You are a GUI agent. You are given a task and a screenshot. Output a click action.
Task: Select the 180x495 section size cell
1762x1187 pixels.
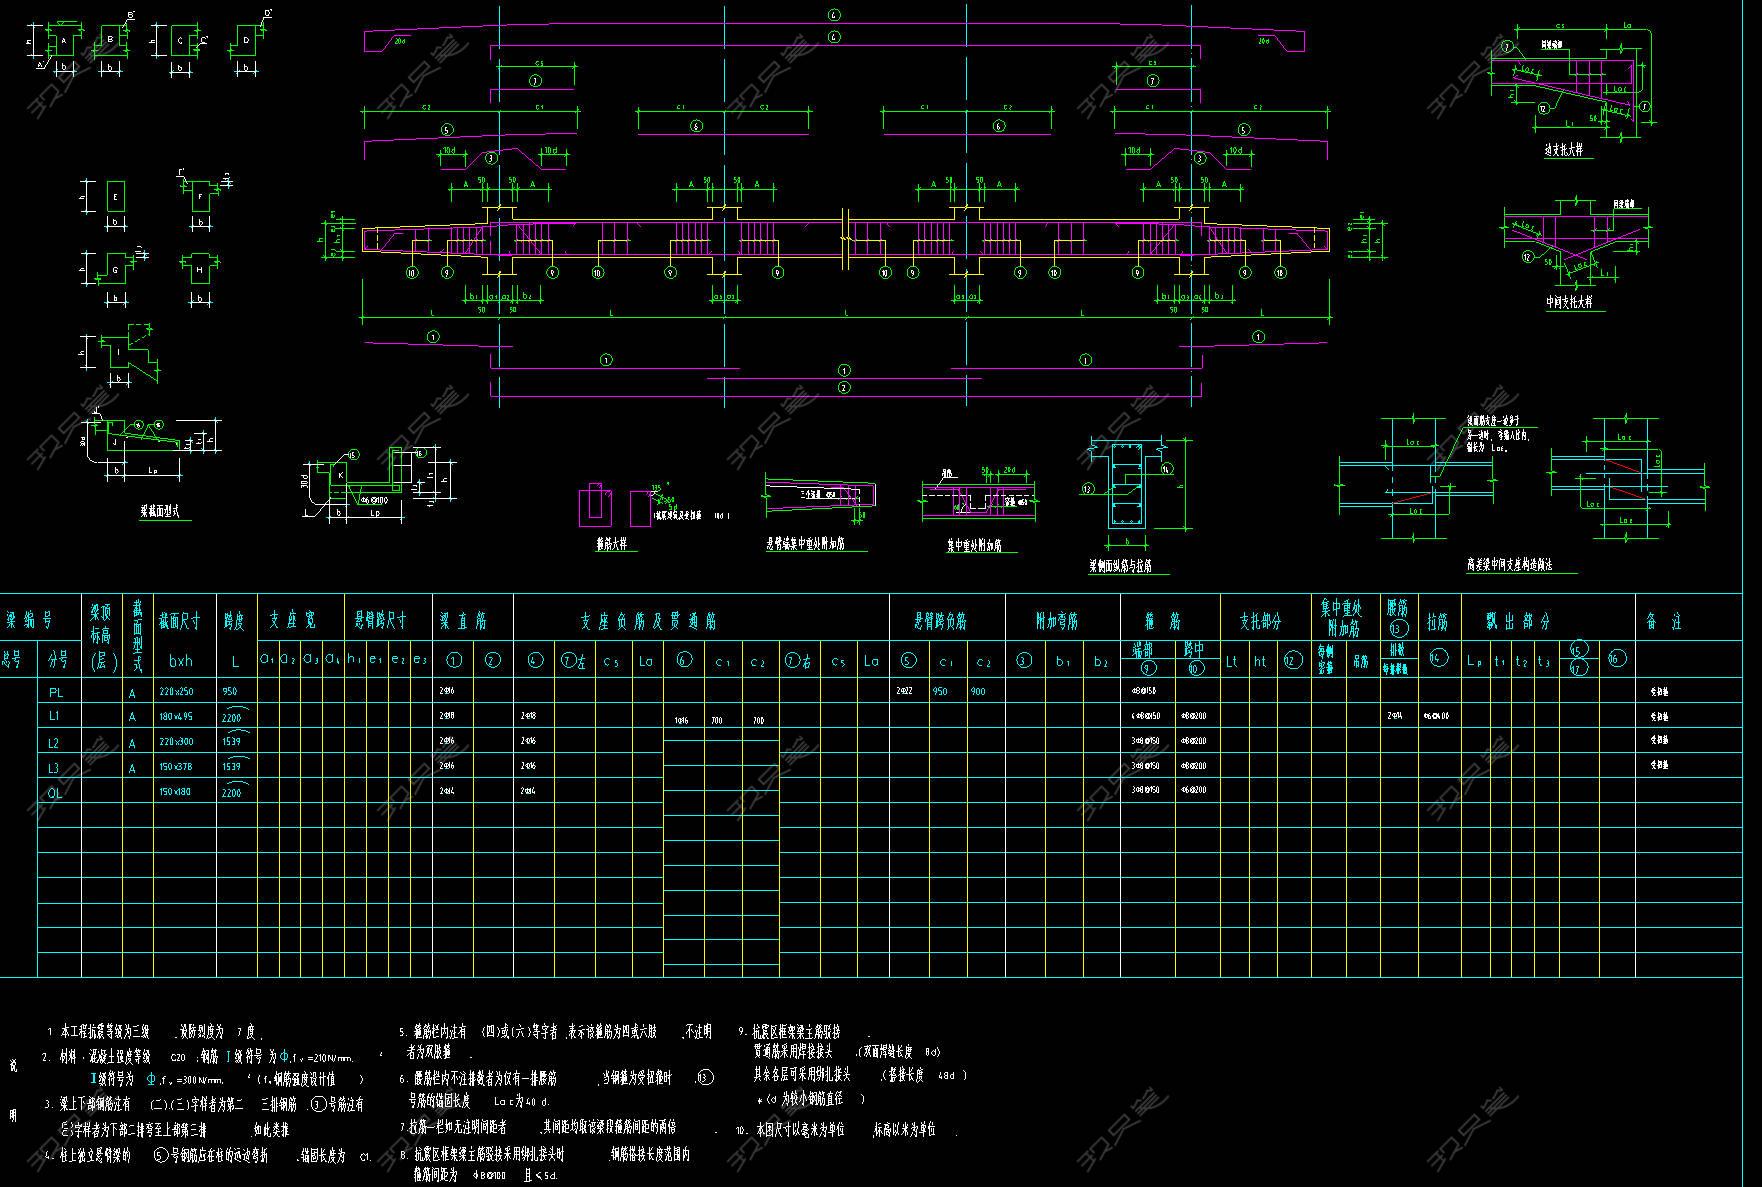click(x=176, y=716)
